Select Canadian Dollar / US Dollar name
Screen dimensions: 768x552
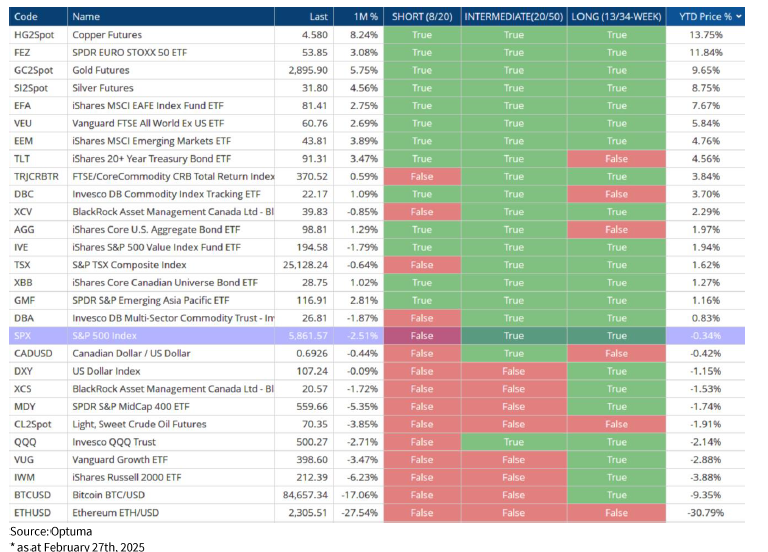tap(131, 353)
